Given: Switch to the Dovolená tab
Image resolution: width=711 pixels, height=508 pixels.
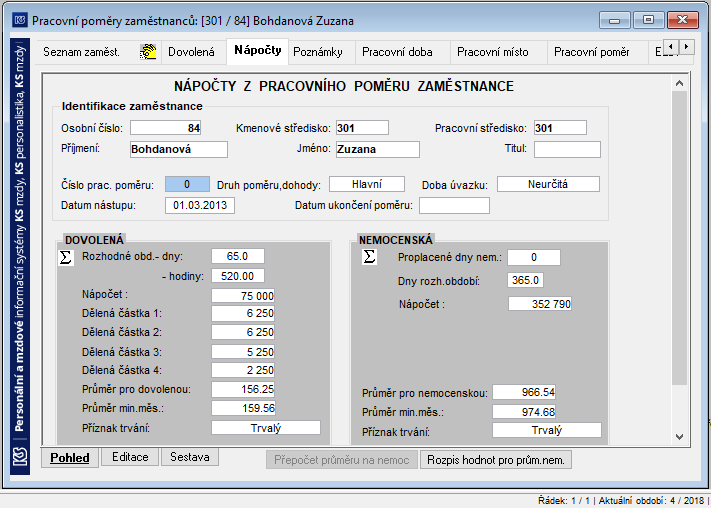Looking at the screenshot, I should pyautogui.click(x=191, y=52).
